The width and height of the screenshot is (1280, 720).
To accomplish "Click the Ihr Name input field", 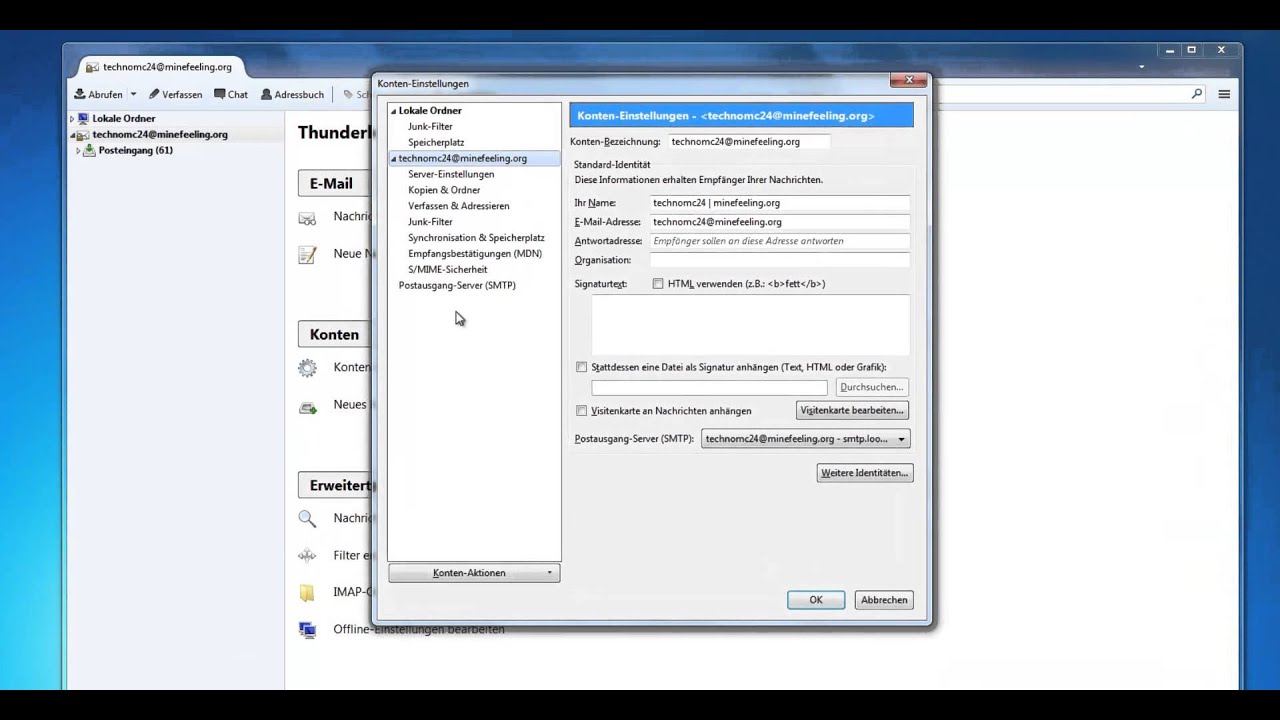I will (x=779, y=203).
